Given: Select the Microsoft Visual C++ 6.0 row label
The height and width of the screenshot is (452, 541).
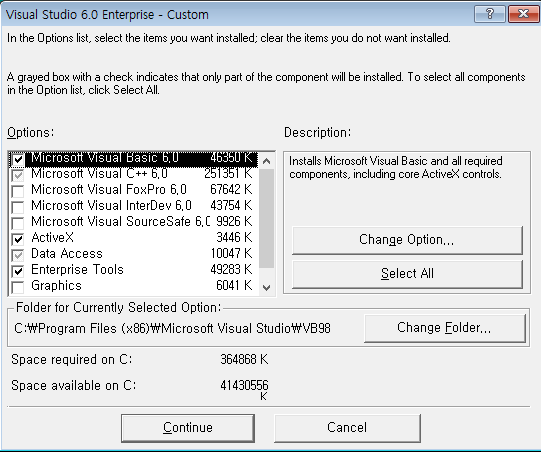Looking at the screenshot, I should 99,174.
